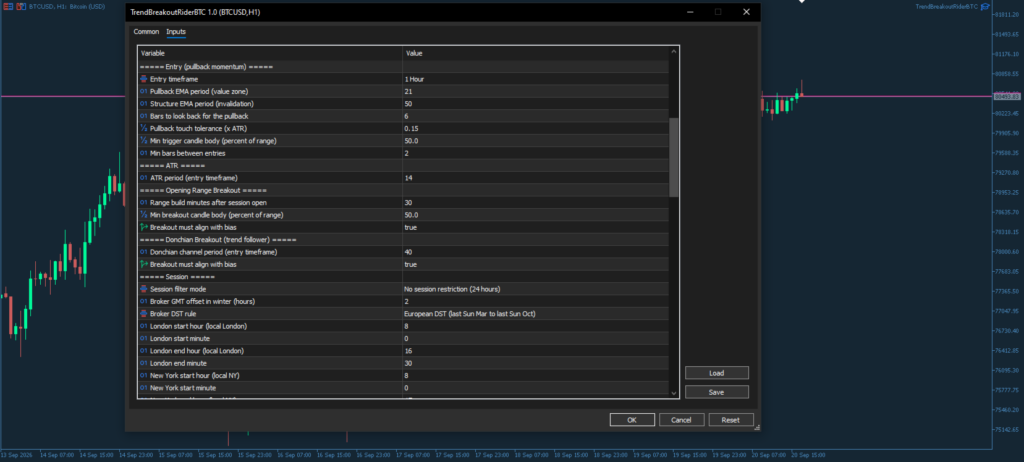Viewport: 1024px width, 462px height.
Task: Click the scrollbar down arrow in inputs list
Action: coord(674,392)
